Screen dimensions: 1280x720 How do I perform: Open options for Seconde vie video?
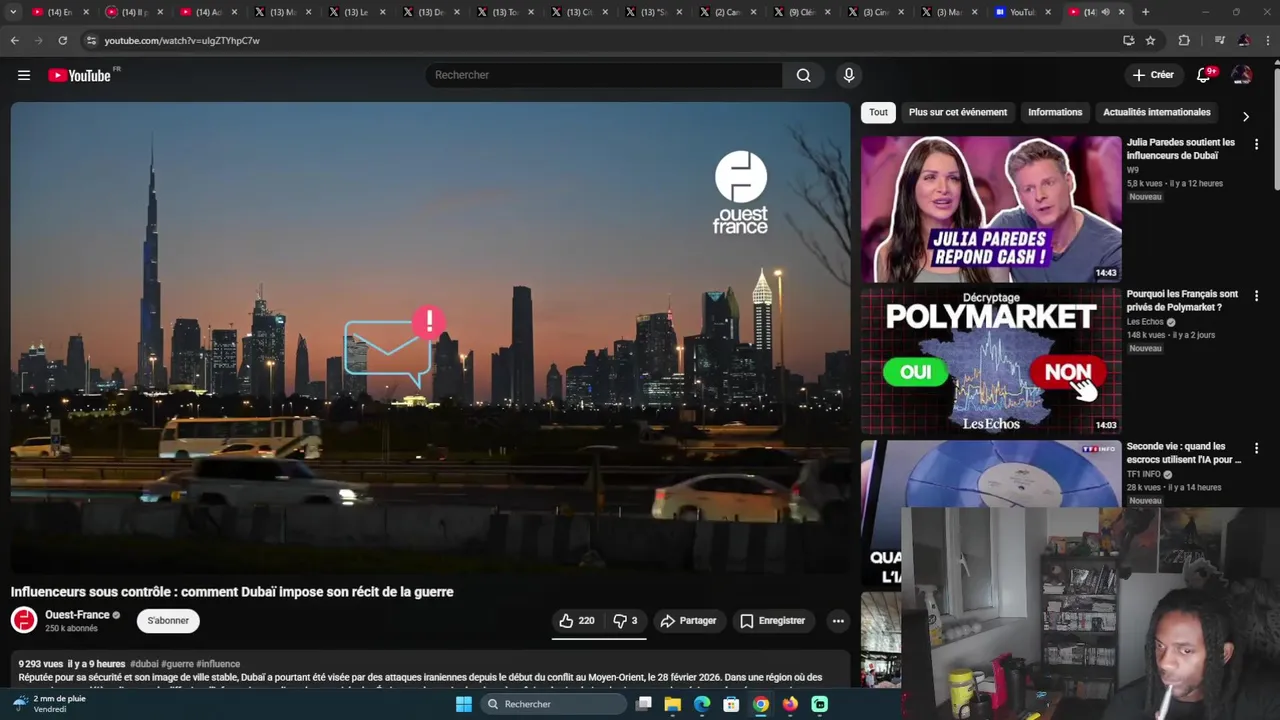pyautogui.click(x=1256, y=448)
